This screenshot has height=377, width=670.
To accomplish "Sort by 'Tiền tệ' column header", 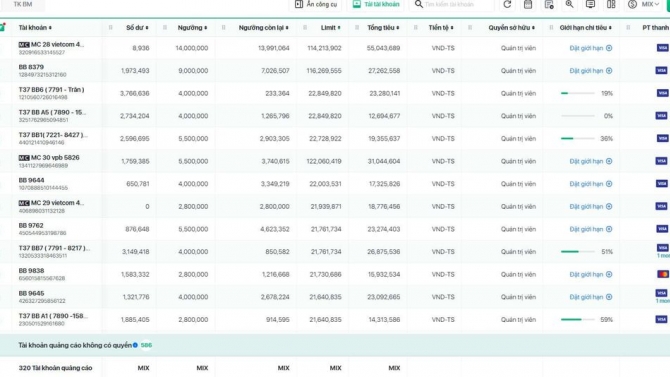I will click(x=441, y=28).
